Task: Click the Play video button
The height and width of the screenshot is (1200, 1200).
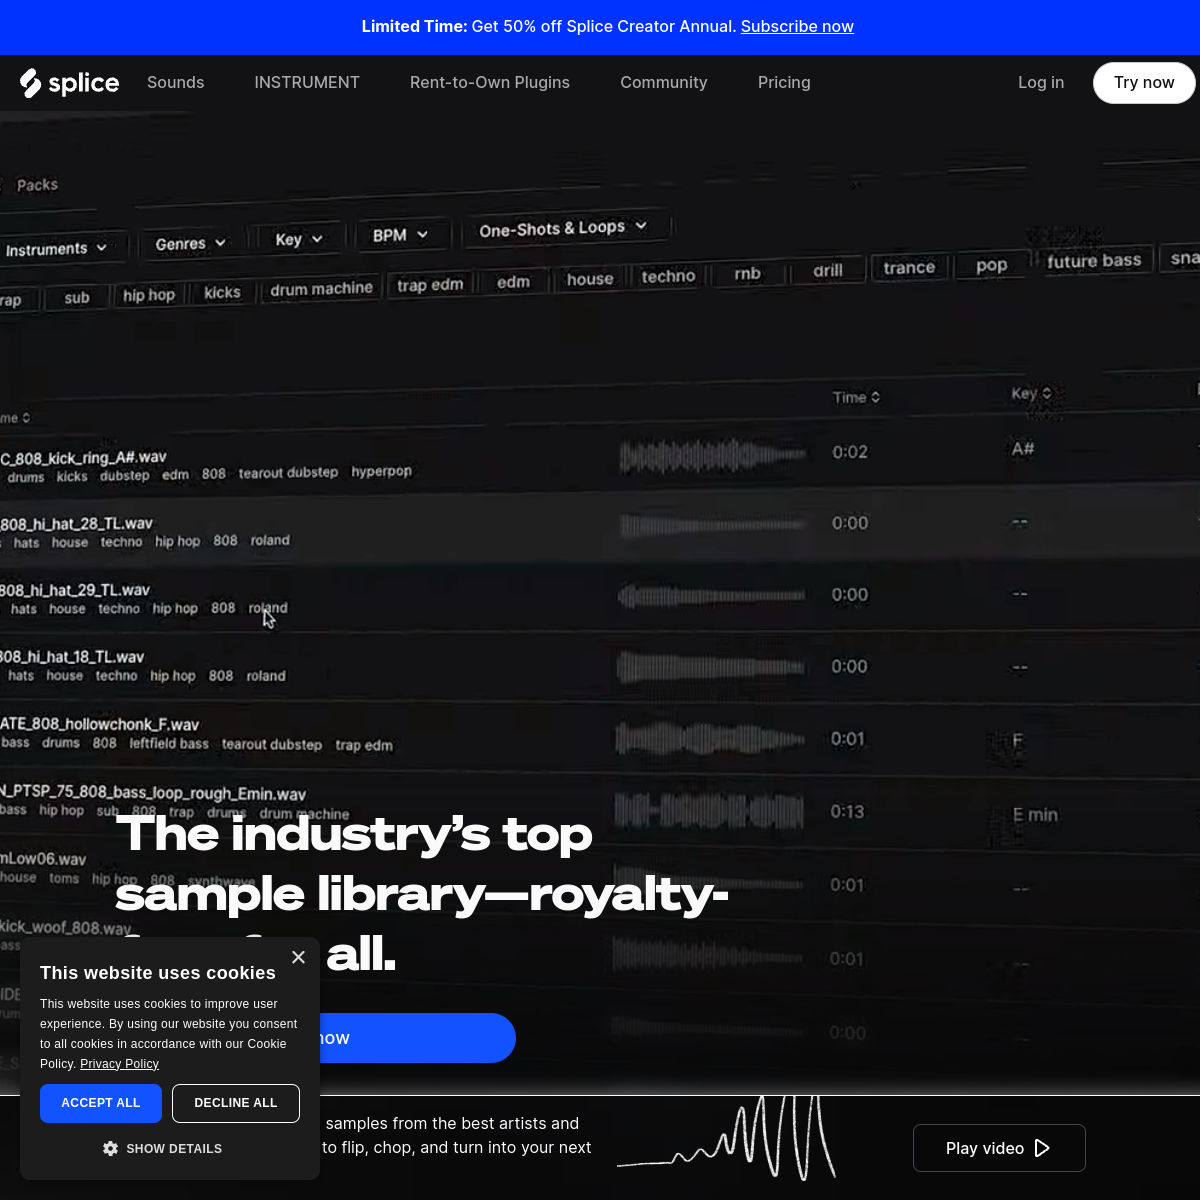Action: tap(999, 1148)
